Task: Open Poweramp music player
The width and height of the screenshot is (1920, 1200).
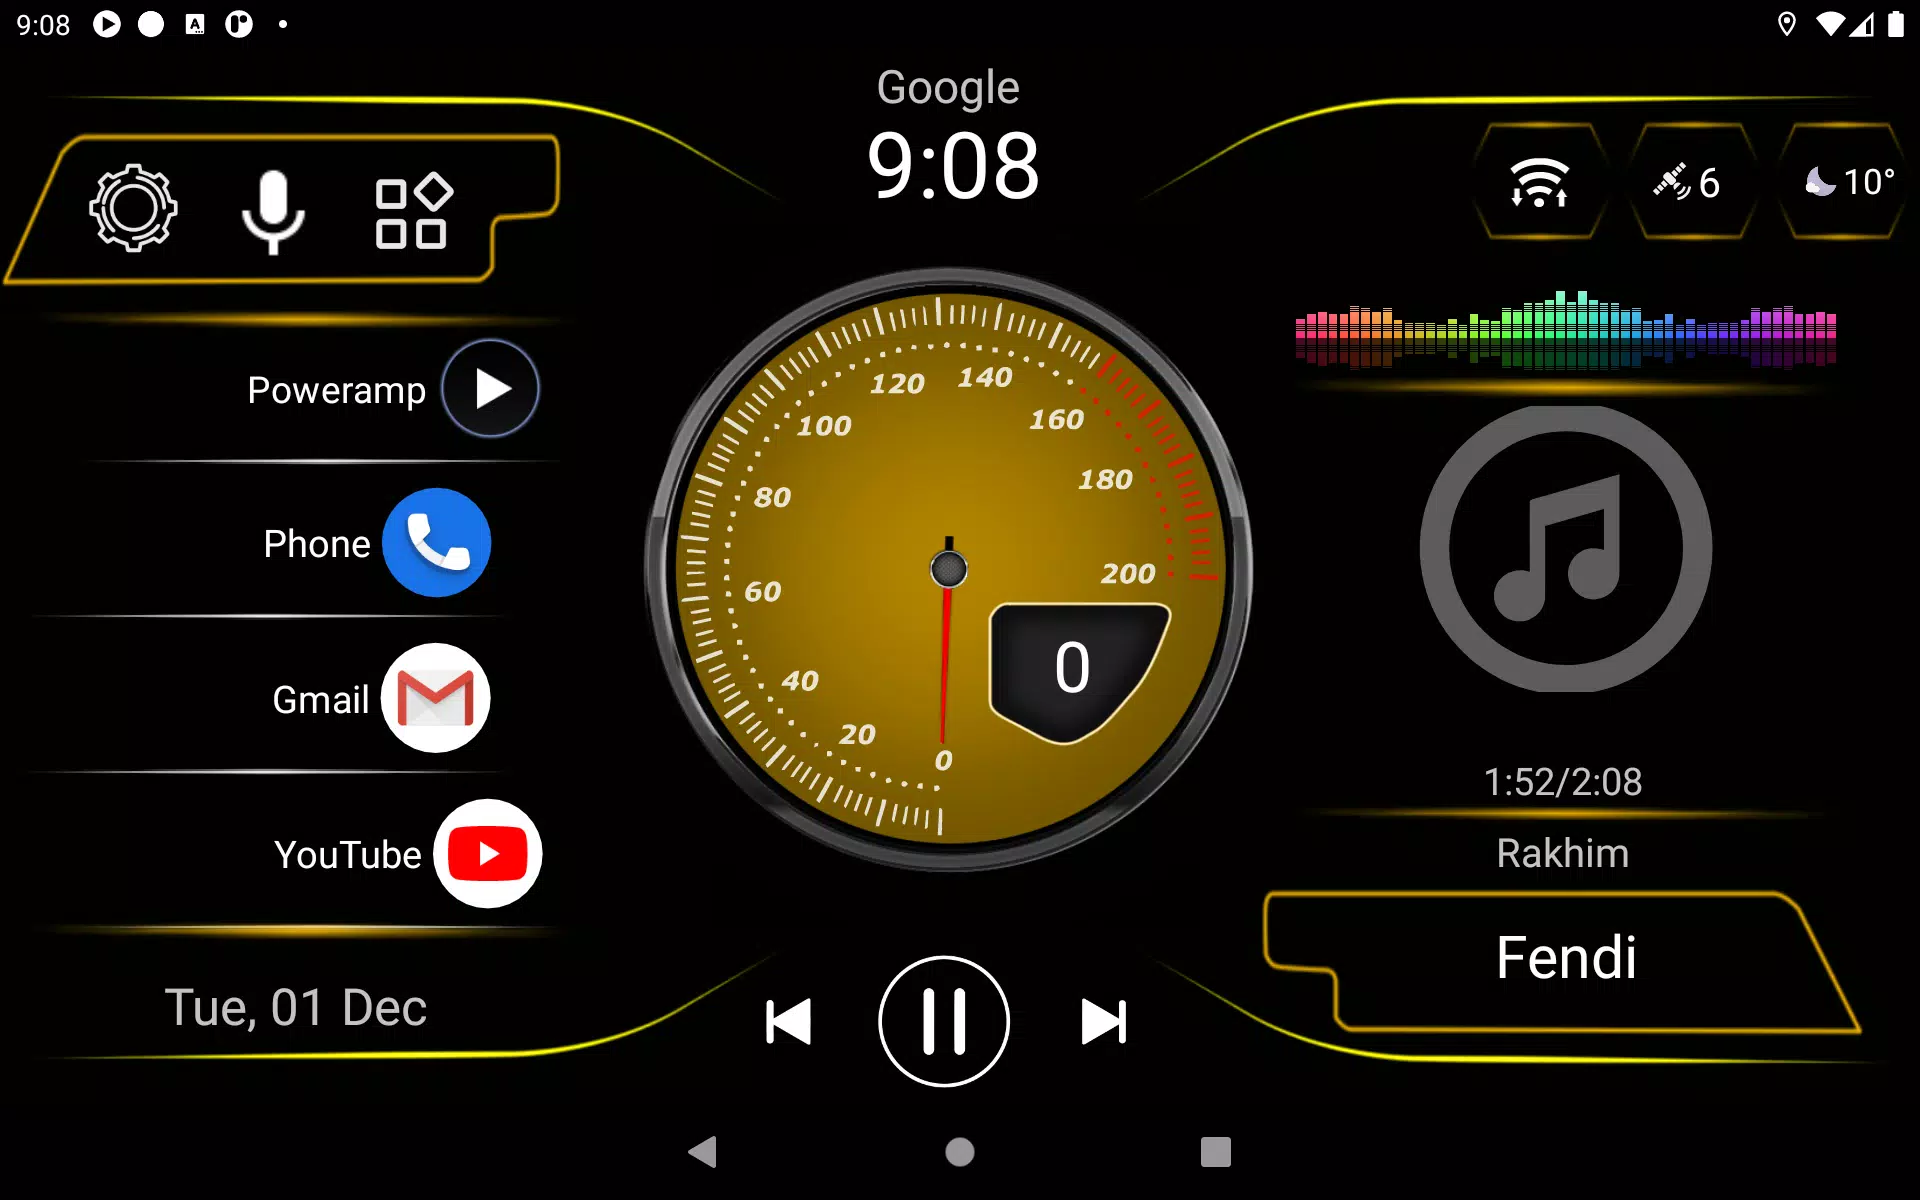Action: click(489, 388)
